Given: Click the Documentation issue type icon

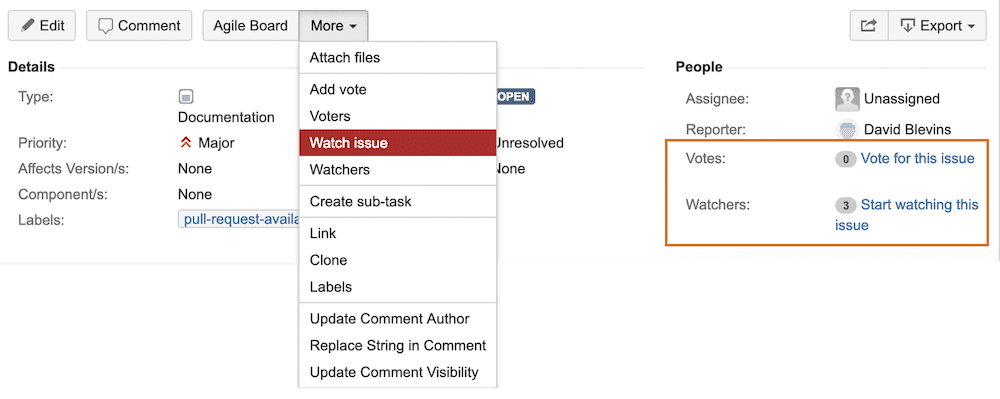Looking at the screenshot, I should [x=186, y=97].
